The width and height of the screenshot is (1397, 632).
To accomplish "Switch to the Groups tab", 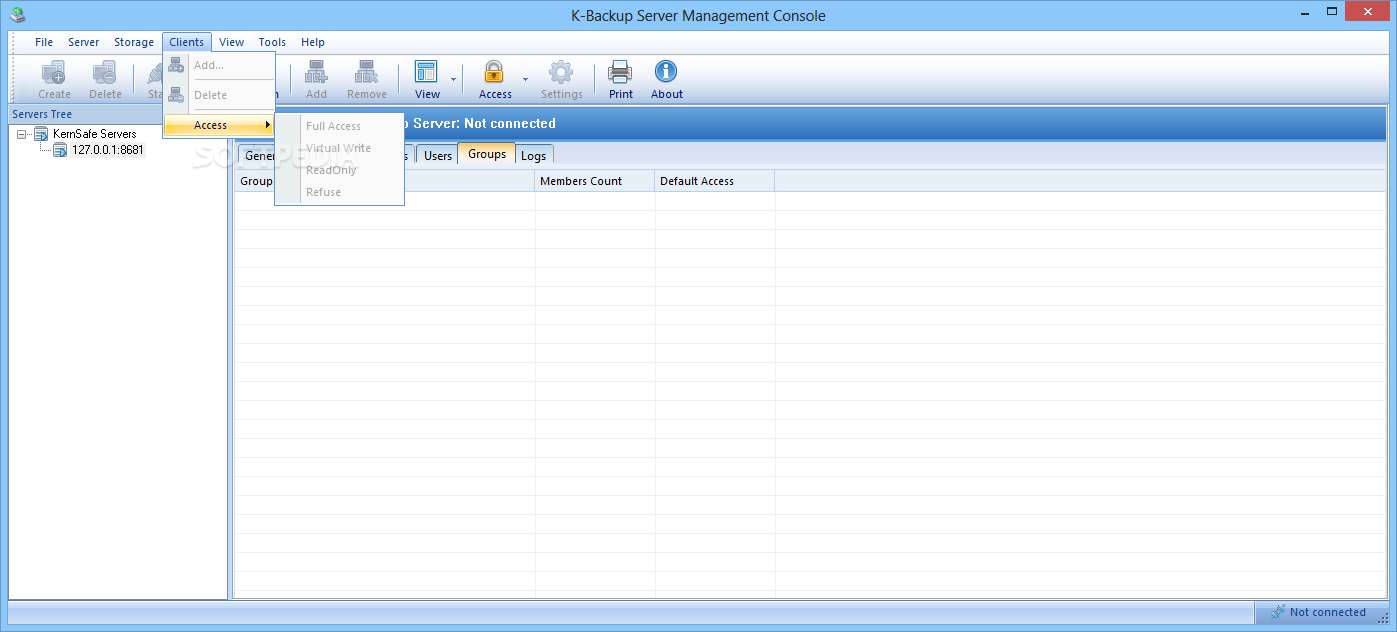I will click(487, 153).
